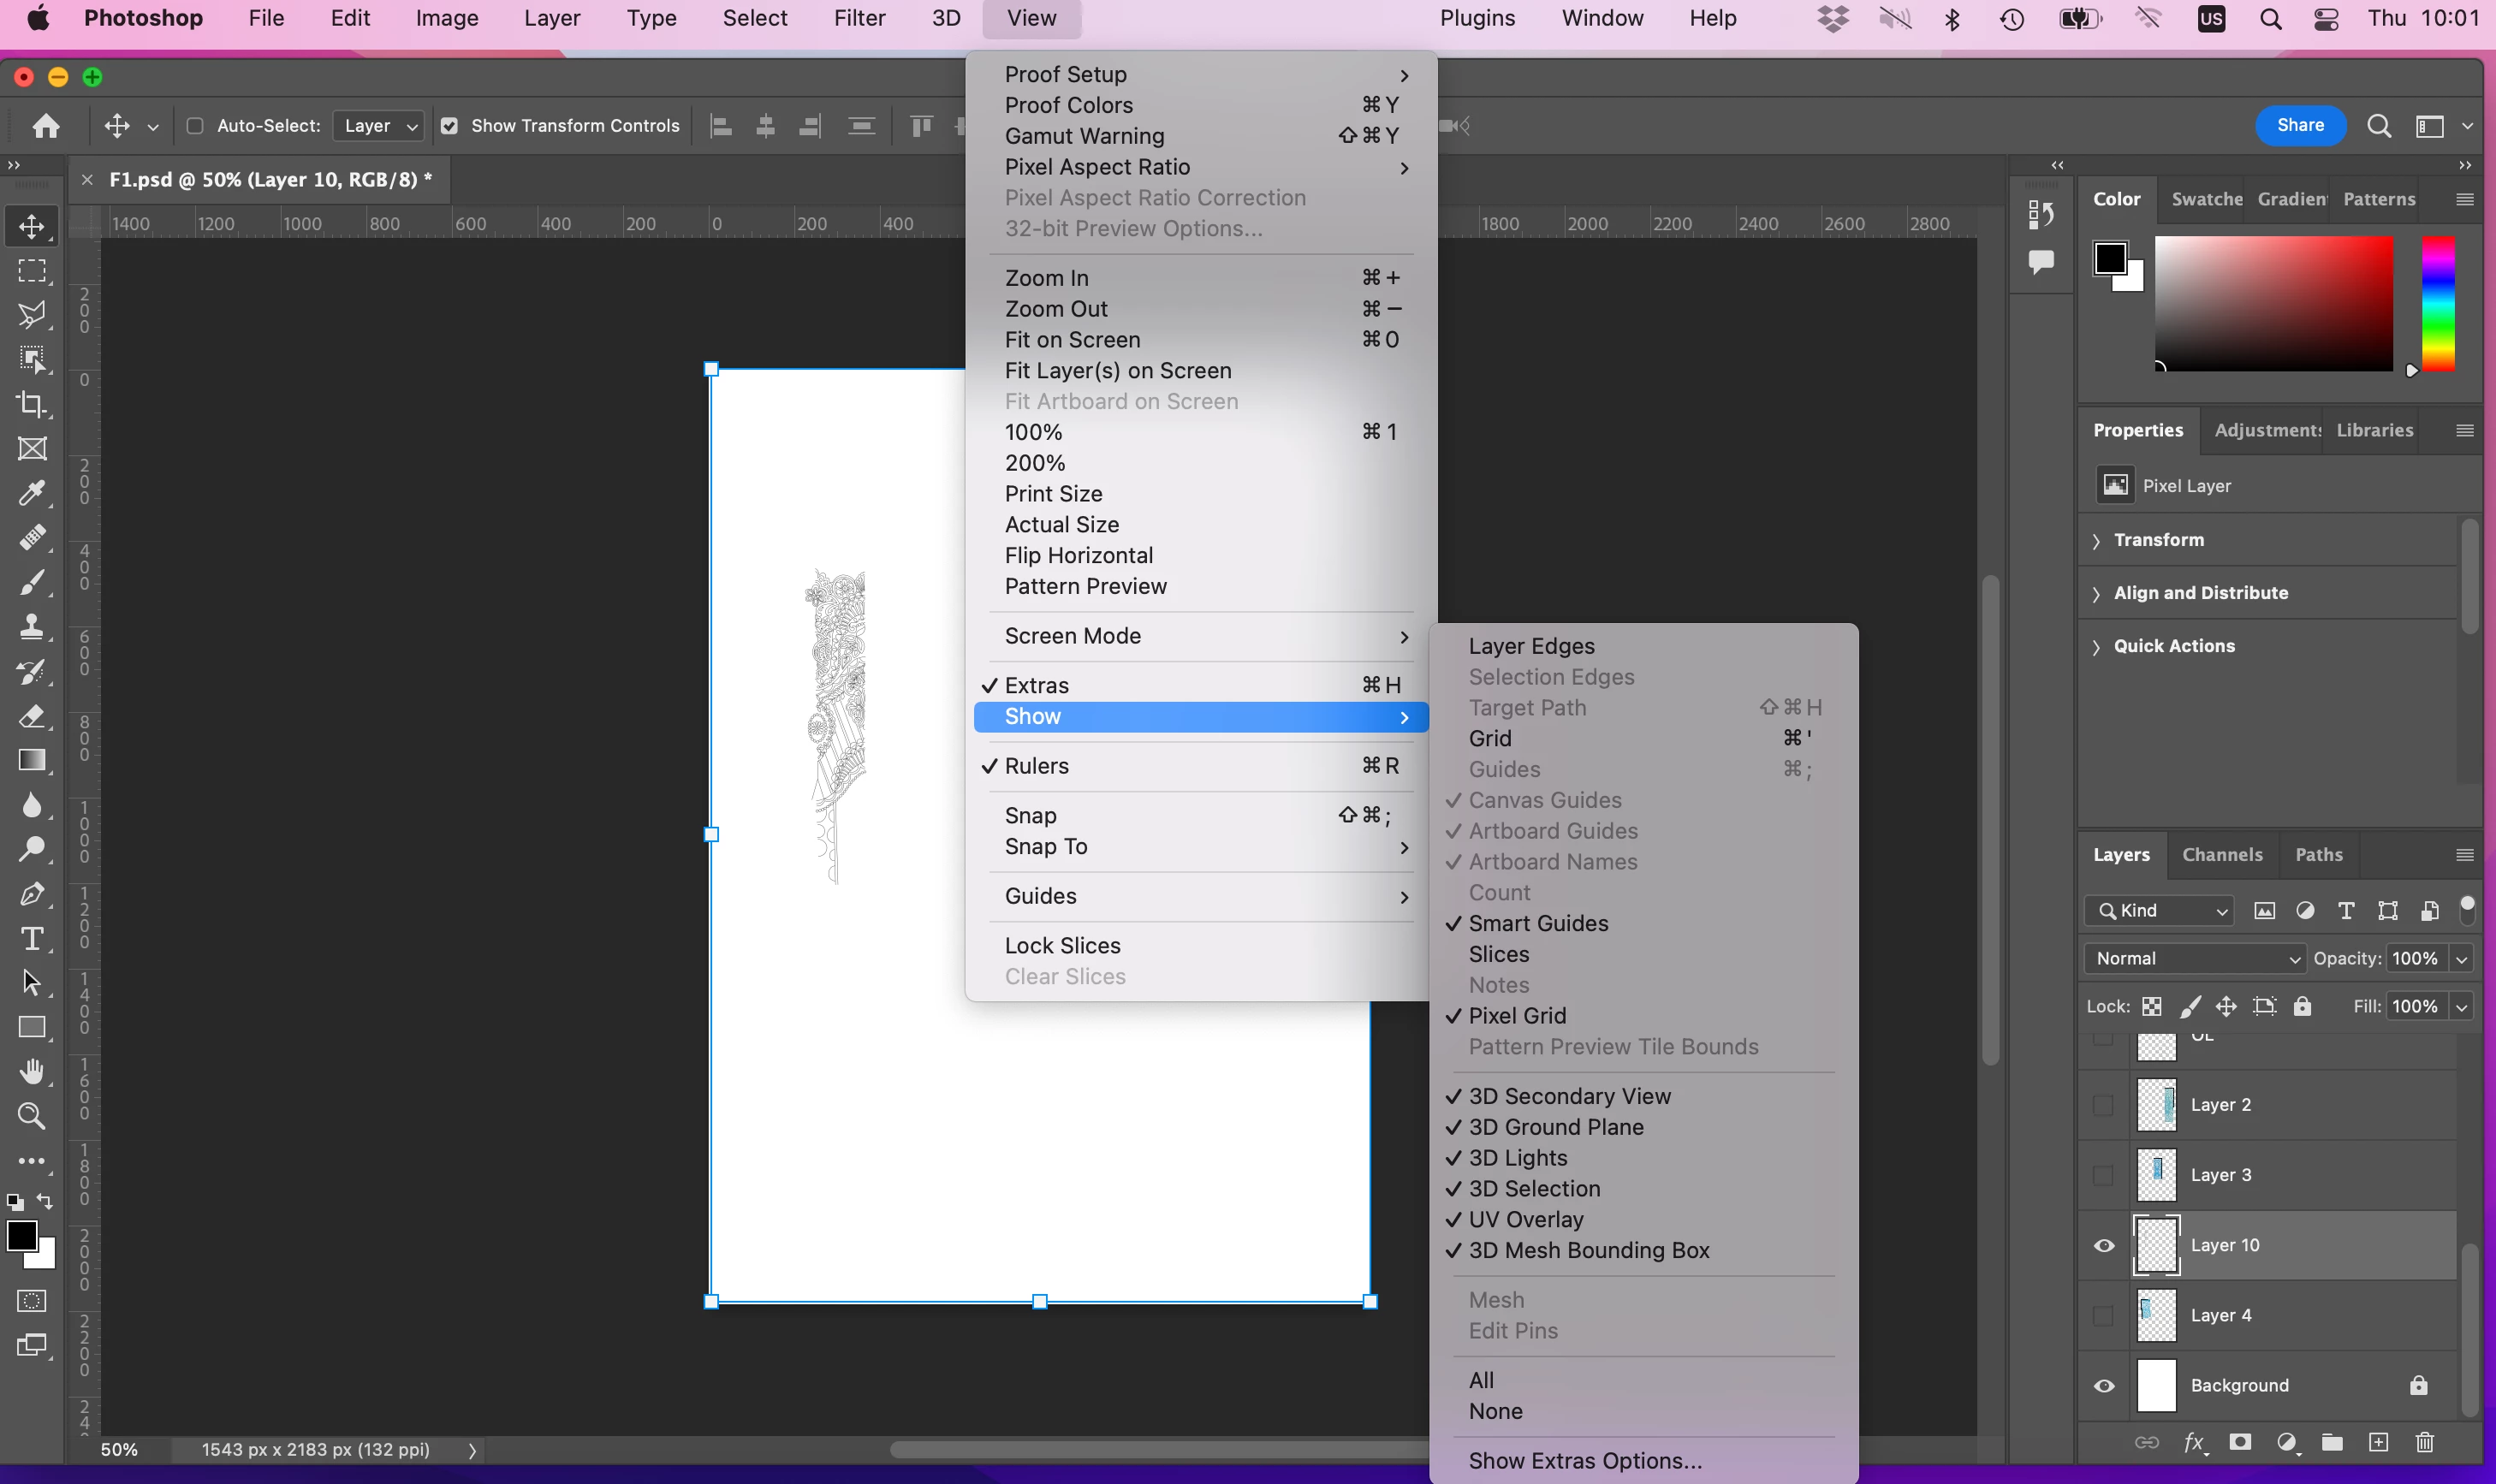Select the Eyedropper tool
This screenshot has height=1484, width=2496.
click(x=32, y=493)
